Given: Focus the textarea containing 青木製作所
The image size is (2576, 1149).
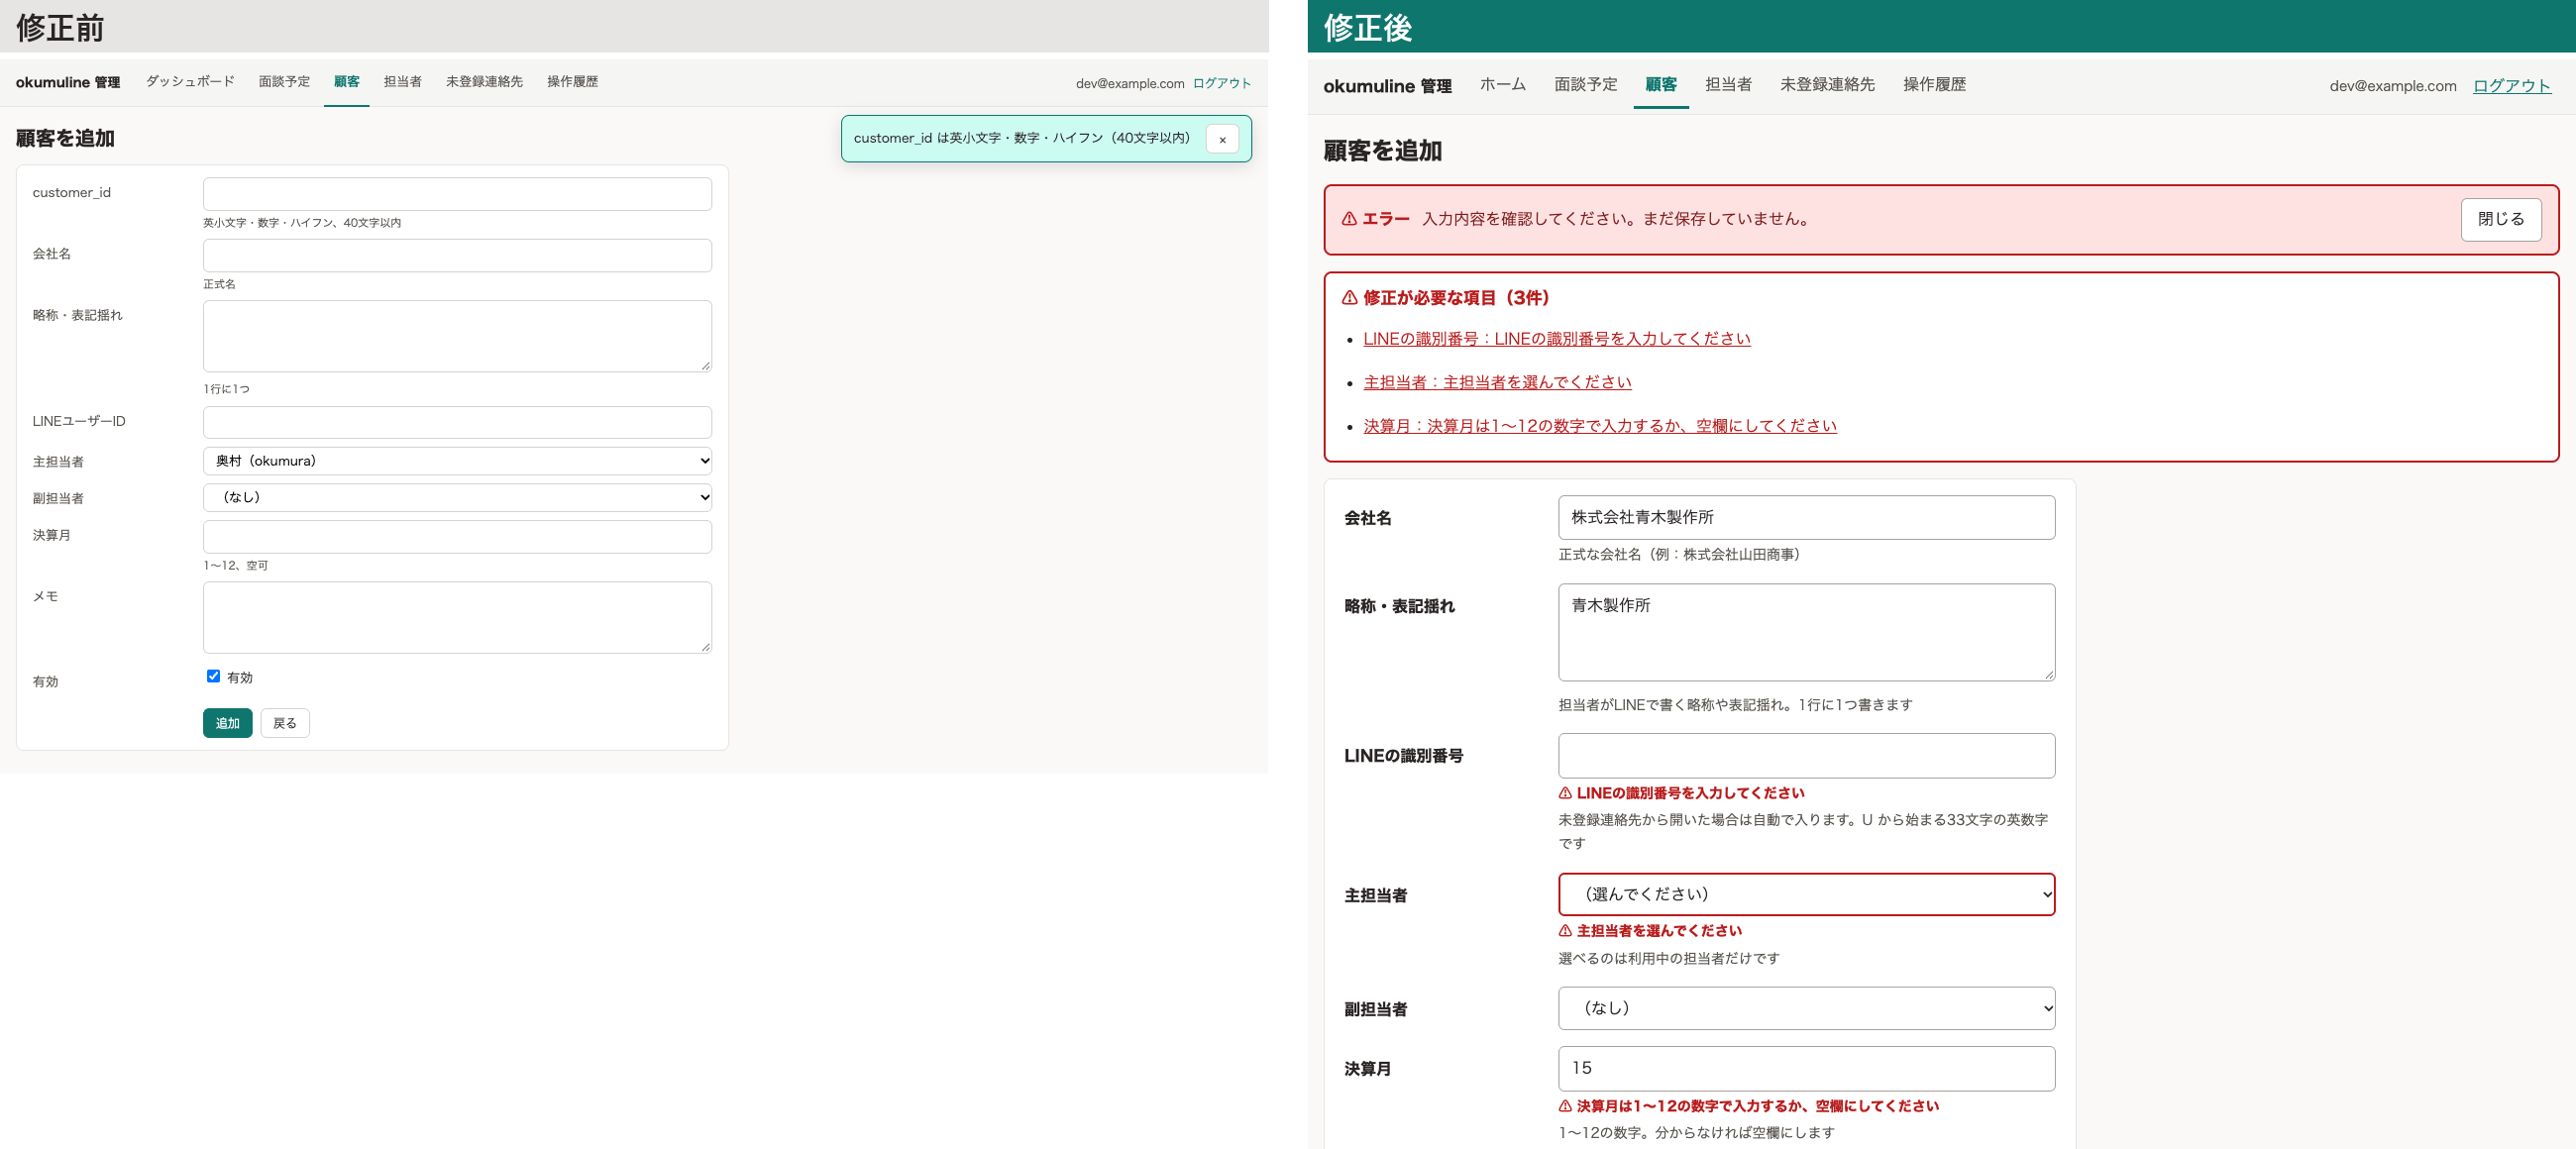Looking at the screenshot, I should coord(1806,632).
